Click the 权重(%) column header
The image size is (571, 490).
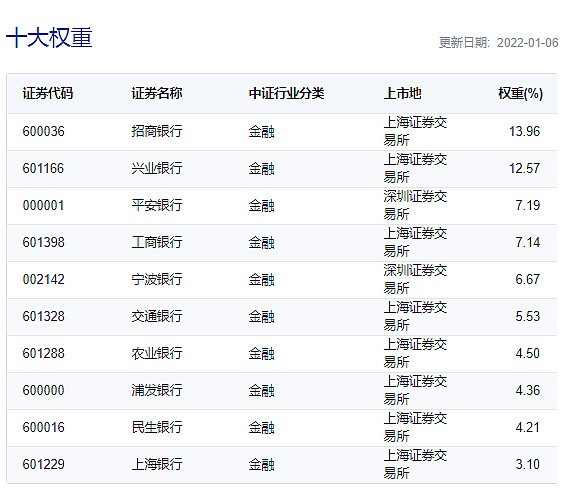[520, 93]
